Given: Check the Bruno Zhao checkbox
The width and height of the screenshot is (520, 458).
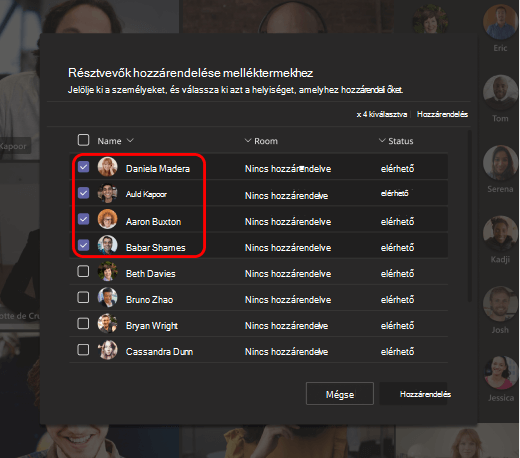Looking at the screenshot, I should coord(83,297).
